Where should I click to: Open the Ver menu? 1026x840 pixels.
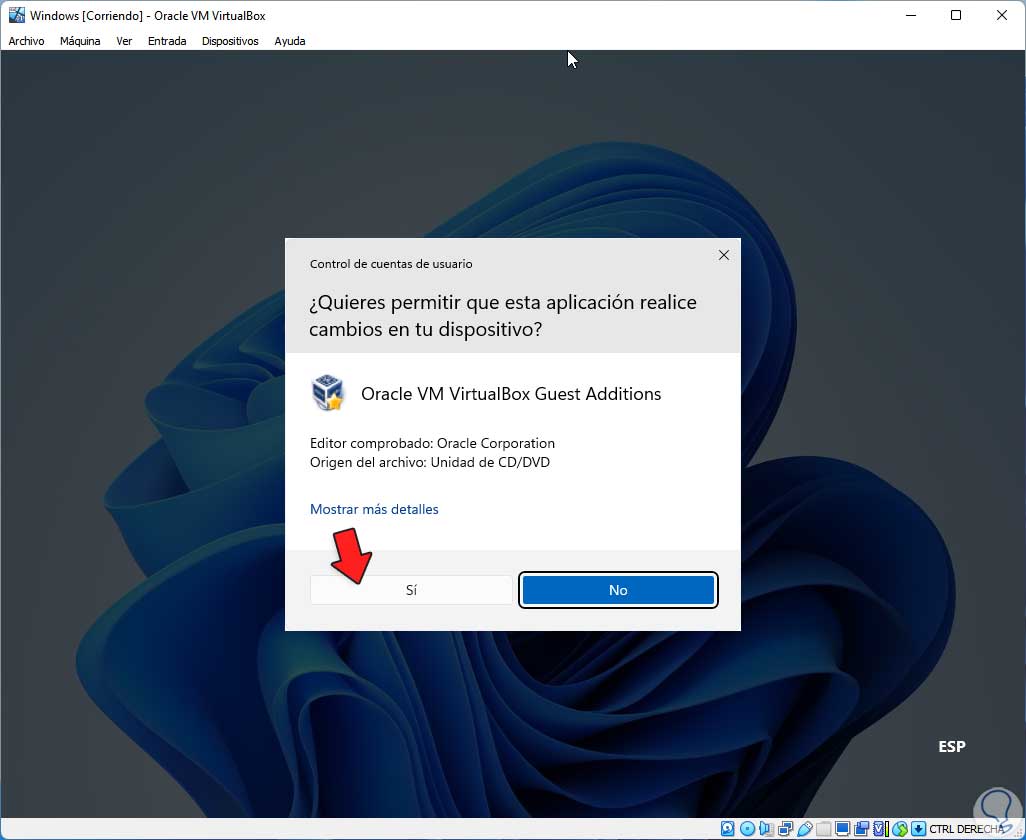coord(124,41)
